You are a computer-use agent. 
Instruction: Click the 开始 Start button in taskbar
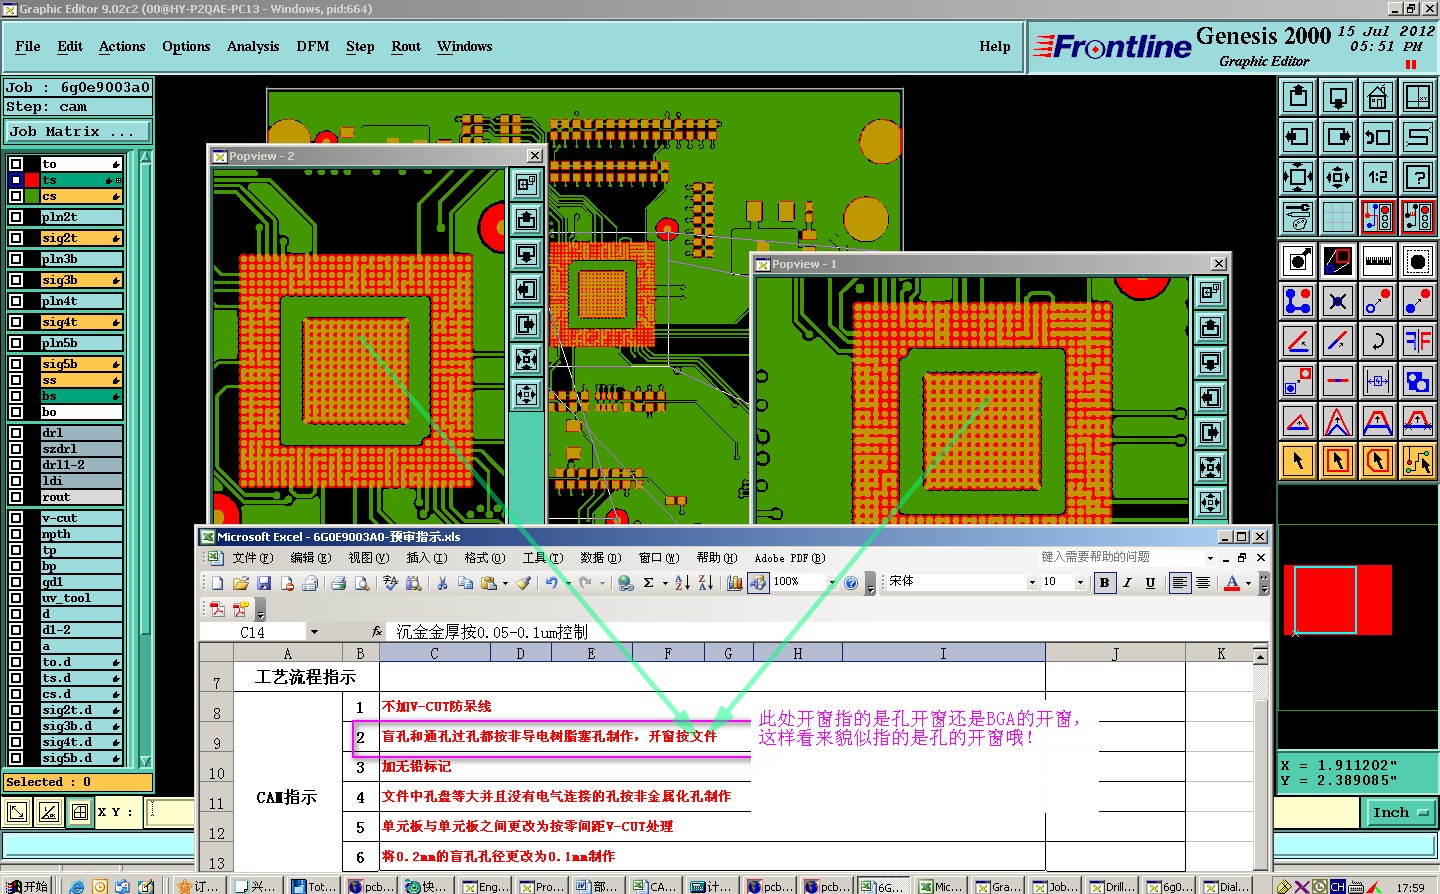(x=27, y=886)
